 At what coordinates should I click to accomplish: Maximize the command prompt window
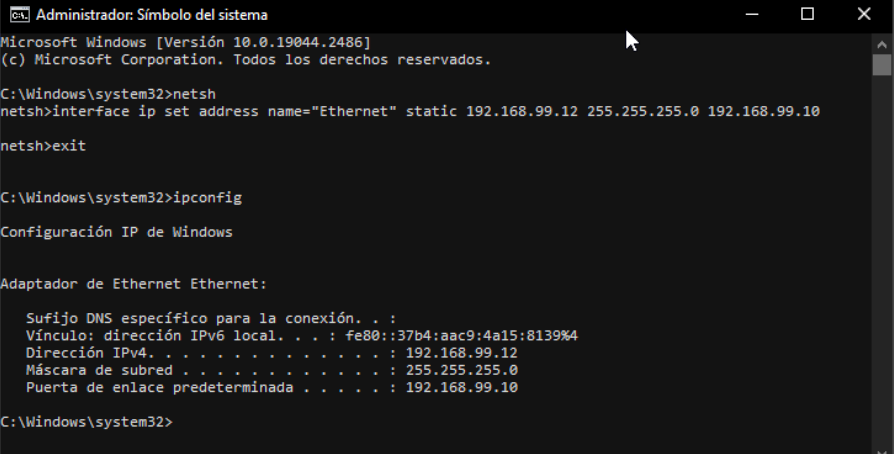[807, 15]
